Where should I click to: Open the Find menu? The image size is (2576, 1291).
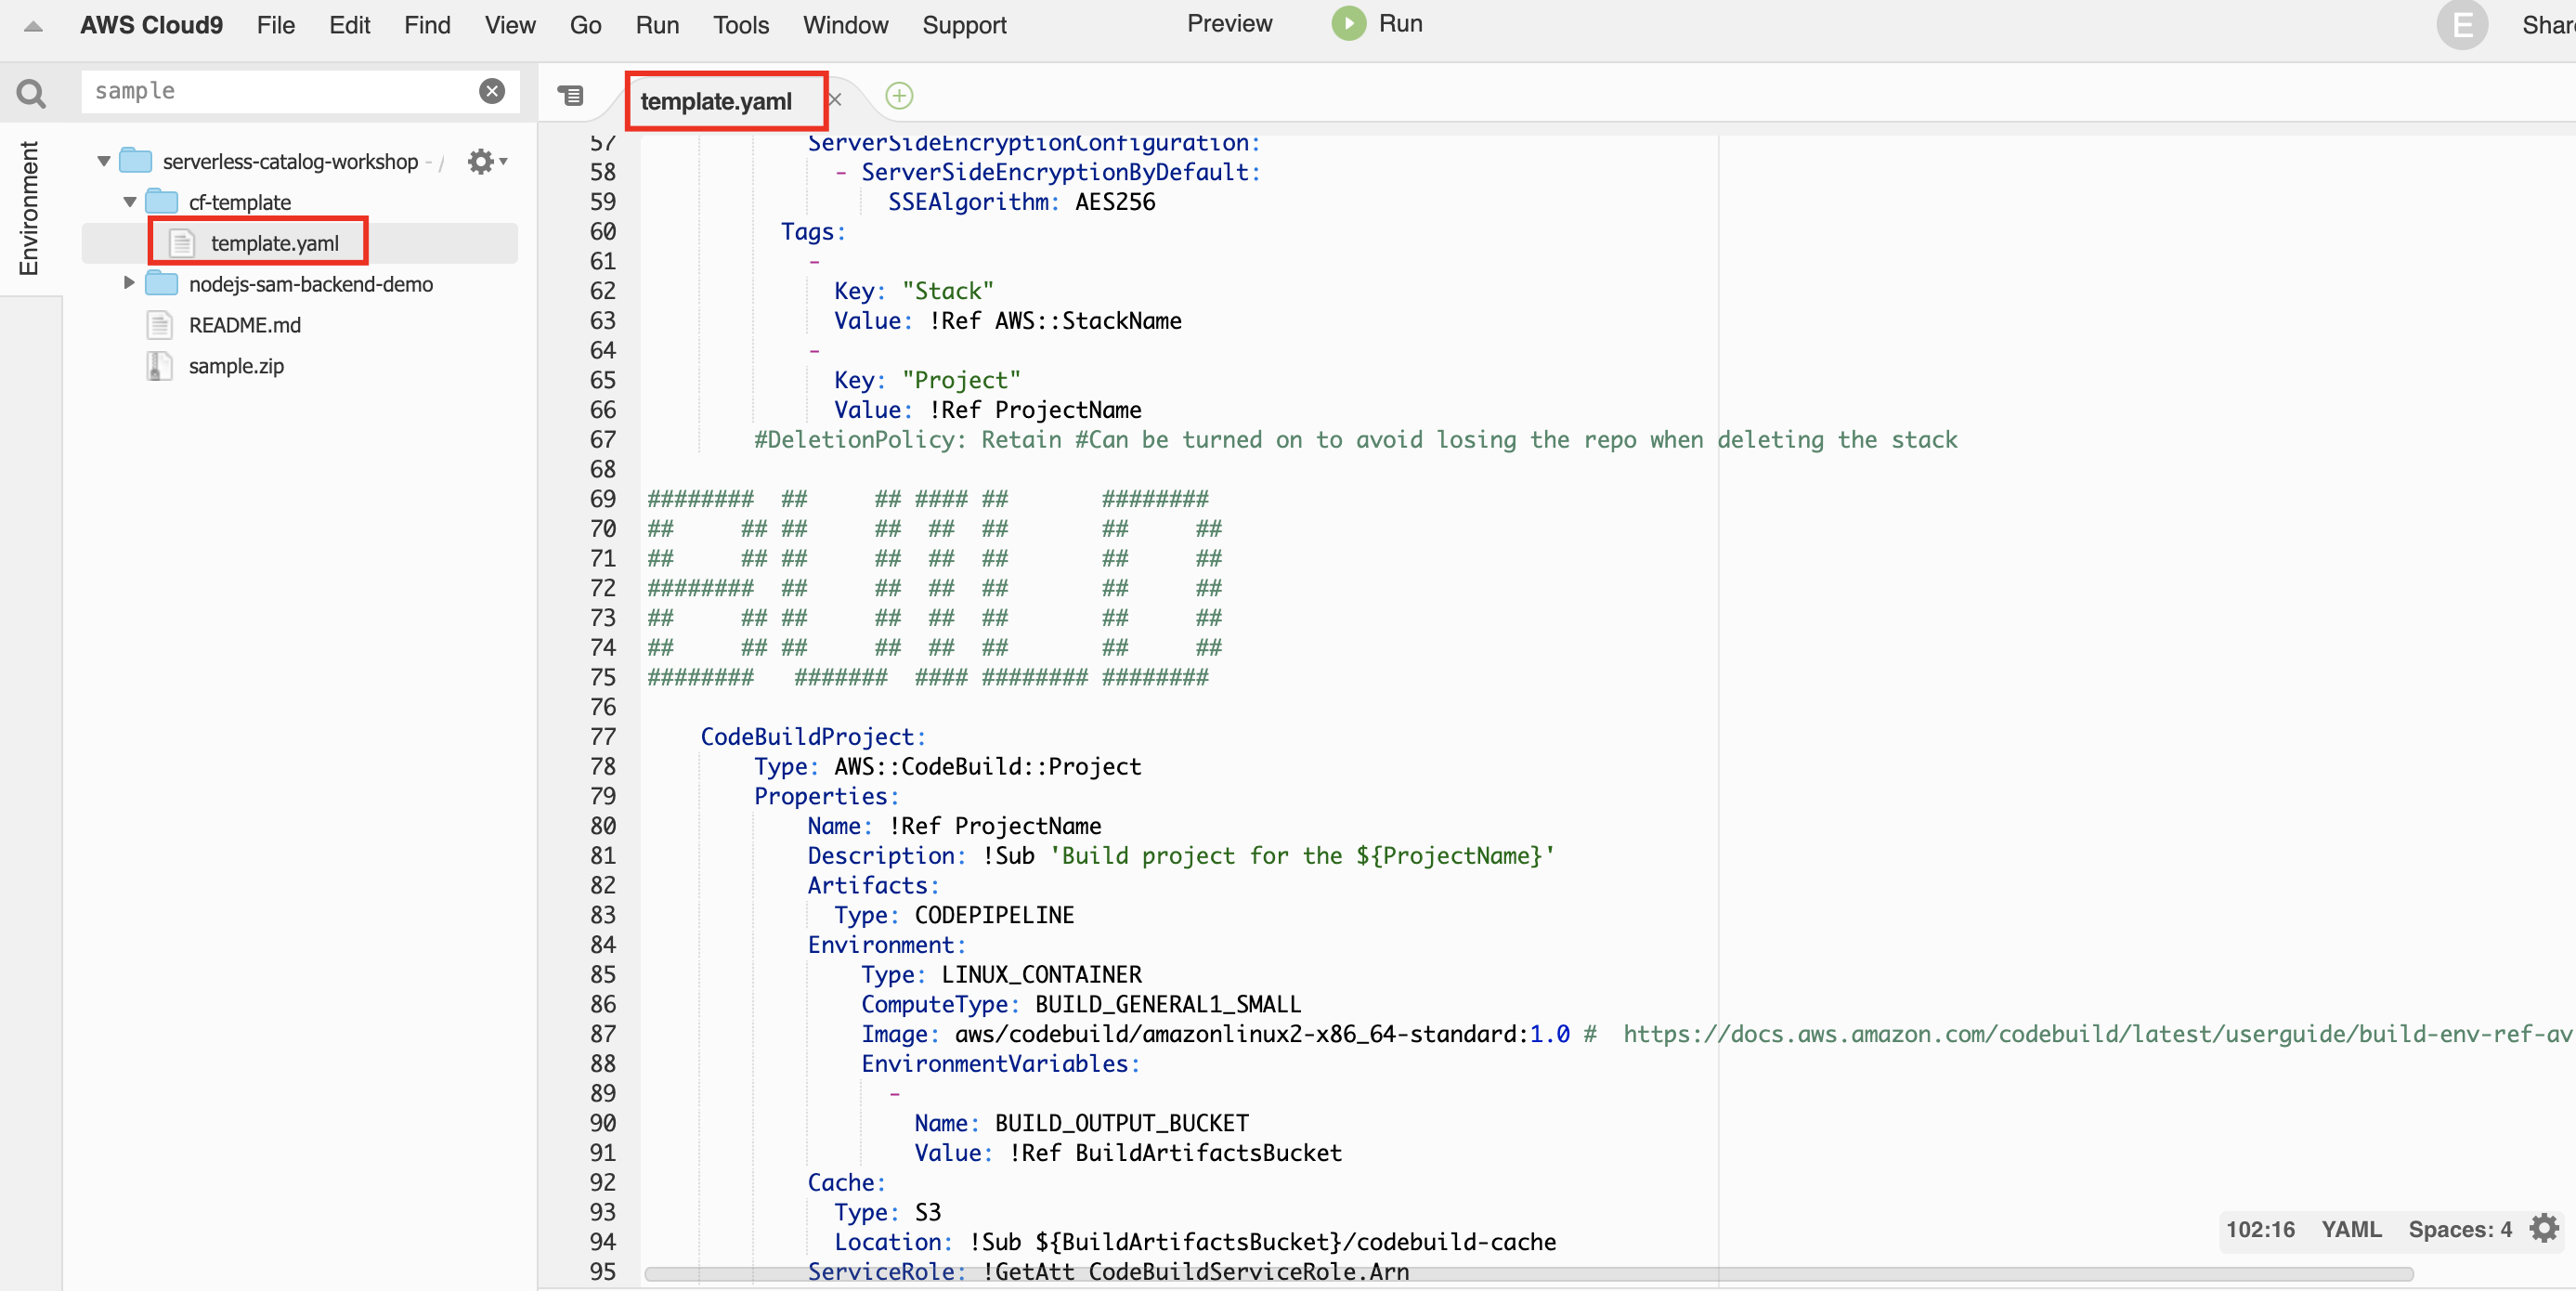tap(427, 25)
